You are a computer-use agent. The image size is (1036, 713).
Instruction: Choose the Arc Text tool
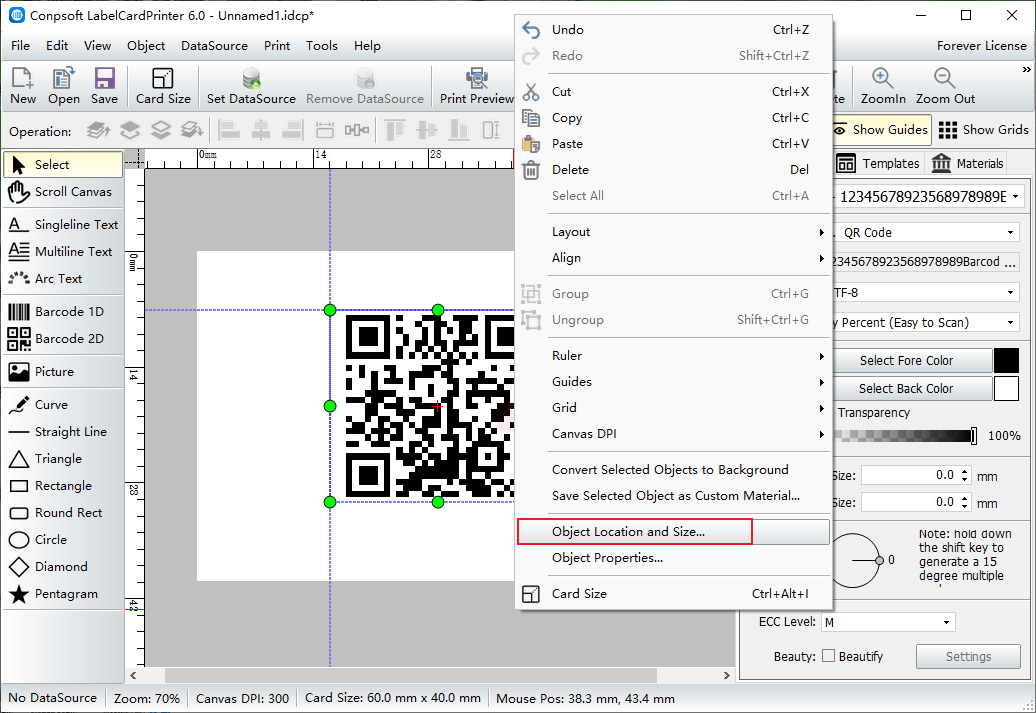click(x=63, y=279)
